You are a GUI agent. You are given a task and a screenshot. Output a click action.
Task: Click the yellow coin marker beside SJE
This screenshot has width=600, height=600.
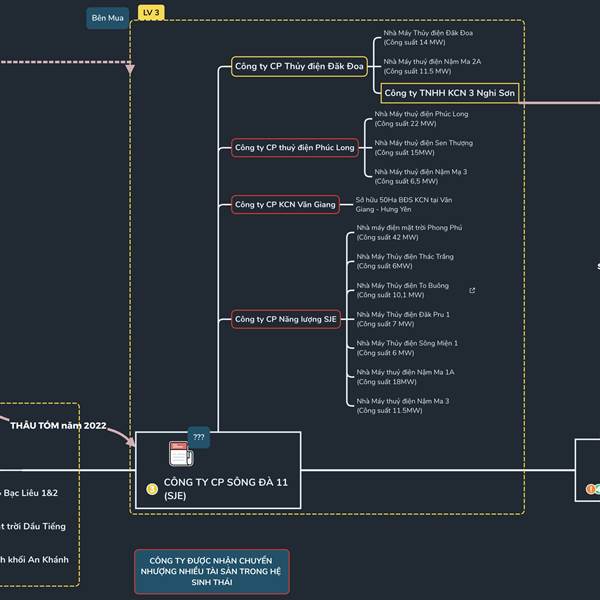click(152, 489)
